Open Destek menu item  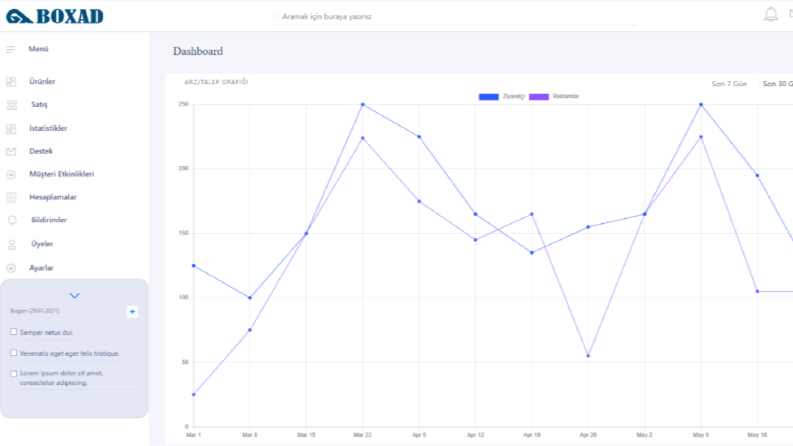pos(41,151)
